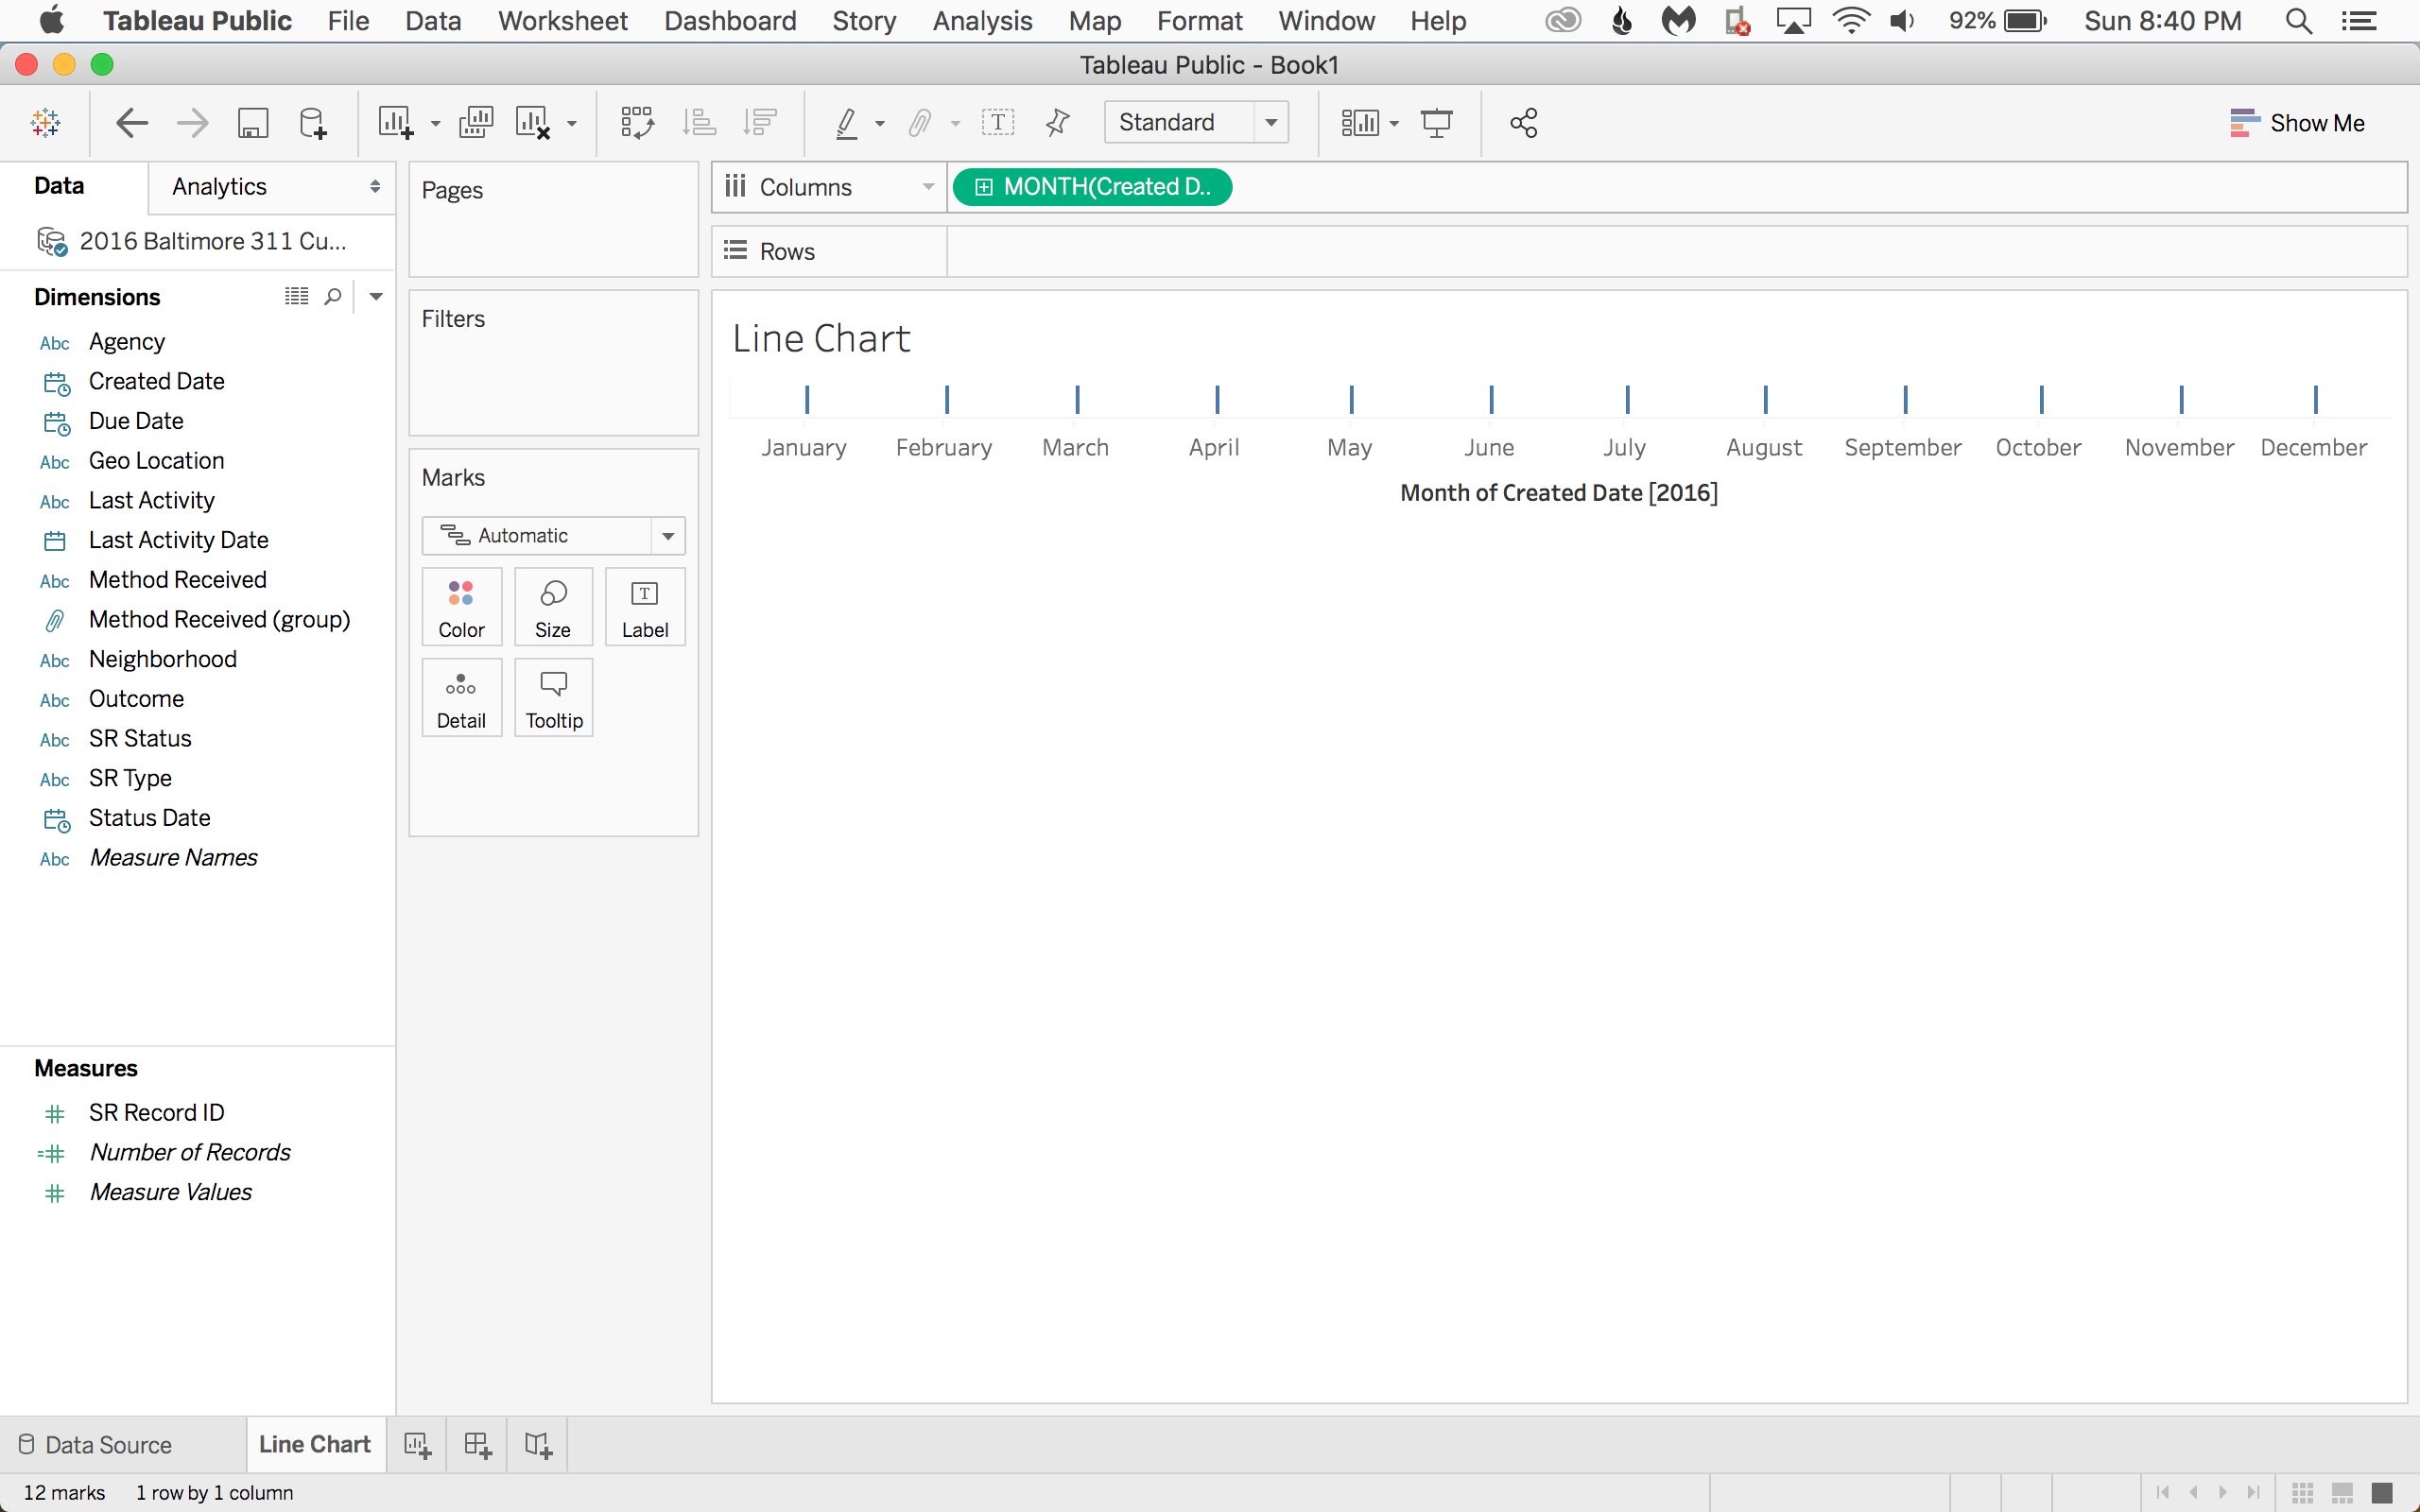The image size is (2420, 1512).
Task: Click the Show/Hide Cards icon
Action: click(x=1360, y=123)
